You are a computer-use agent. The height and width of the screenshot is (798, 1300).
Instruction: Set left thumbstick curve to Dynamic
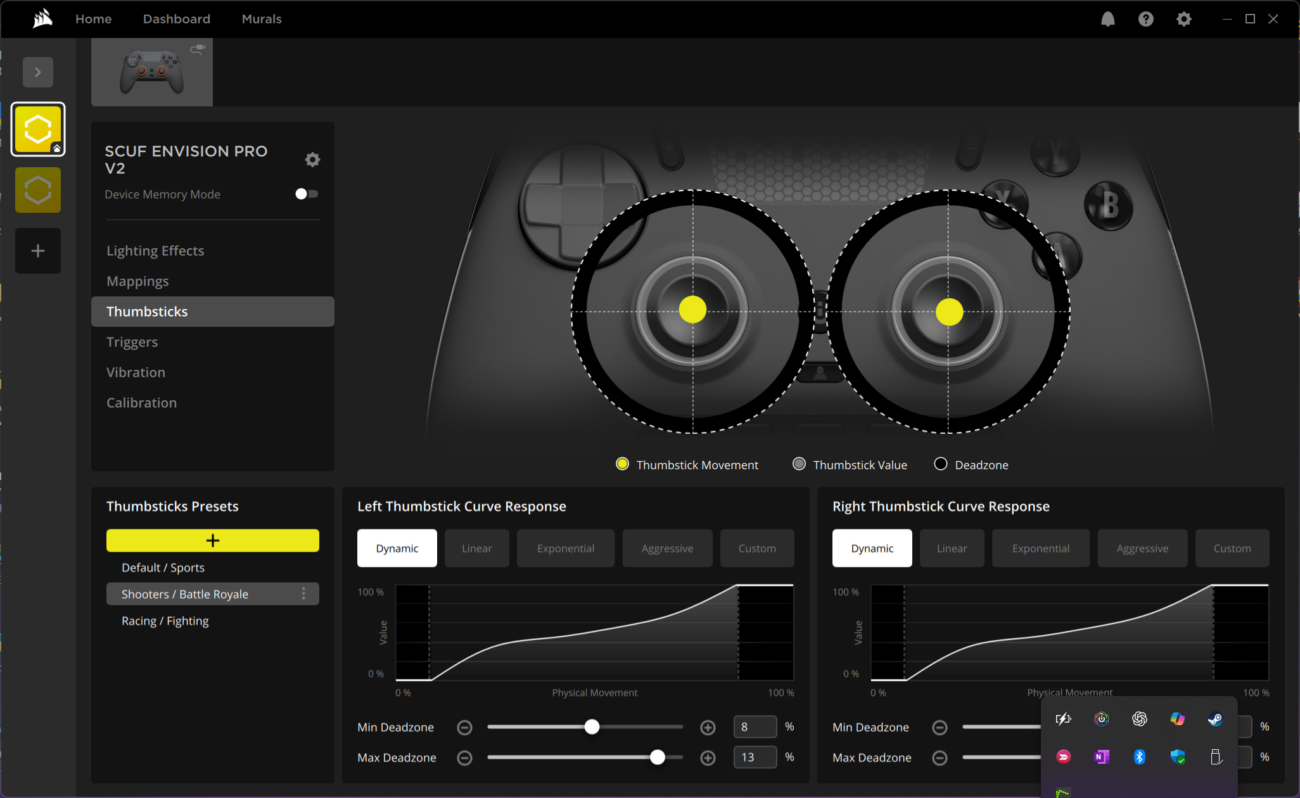(x=397, y=548)
